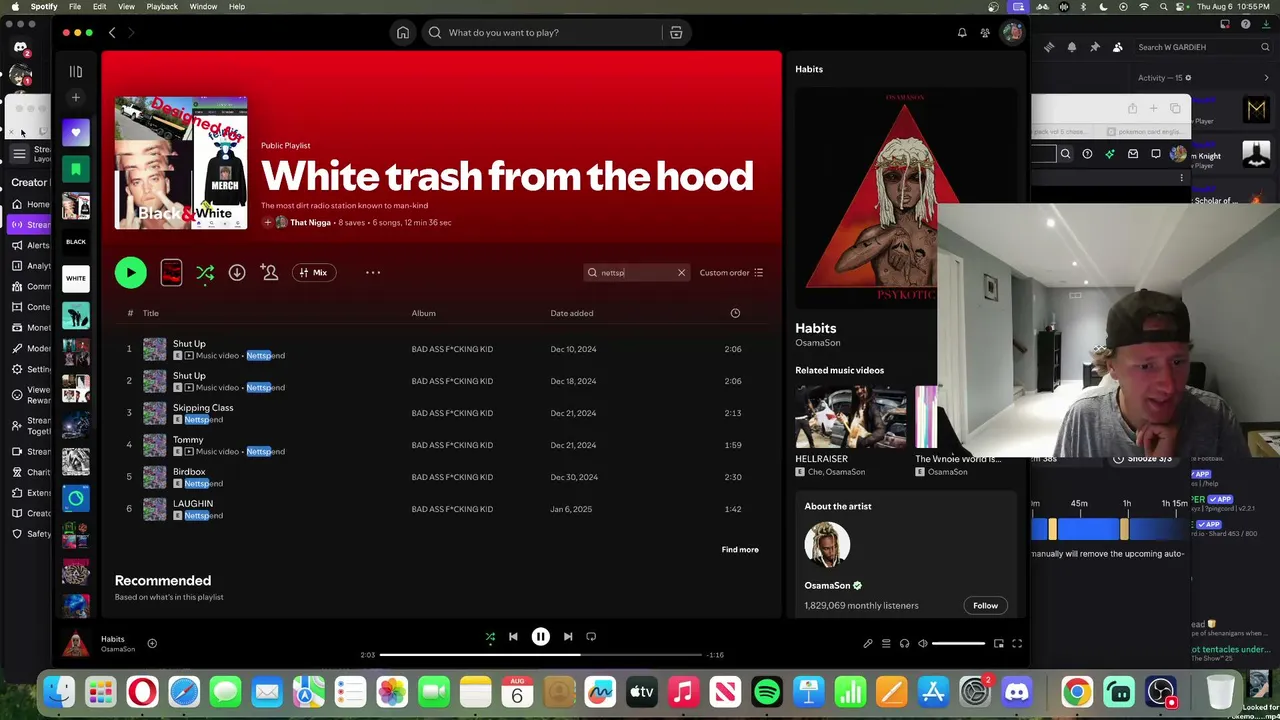Select the Tommy track row
Image resolution: width=1280 pixels, height=720 pixels.
pyautogui.click(x=440, y=445)
